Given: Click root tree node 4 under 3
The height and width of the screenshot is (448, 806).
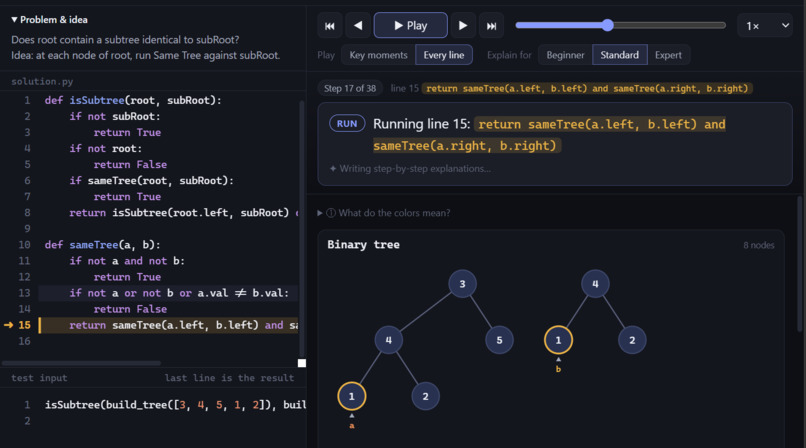Looking at the screenshot, I should tap(389, 340).
